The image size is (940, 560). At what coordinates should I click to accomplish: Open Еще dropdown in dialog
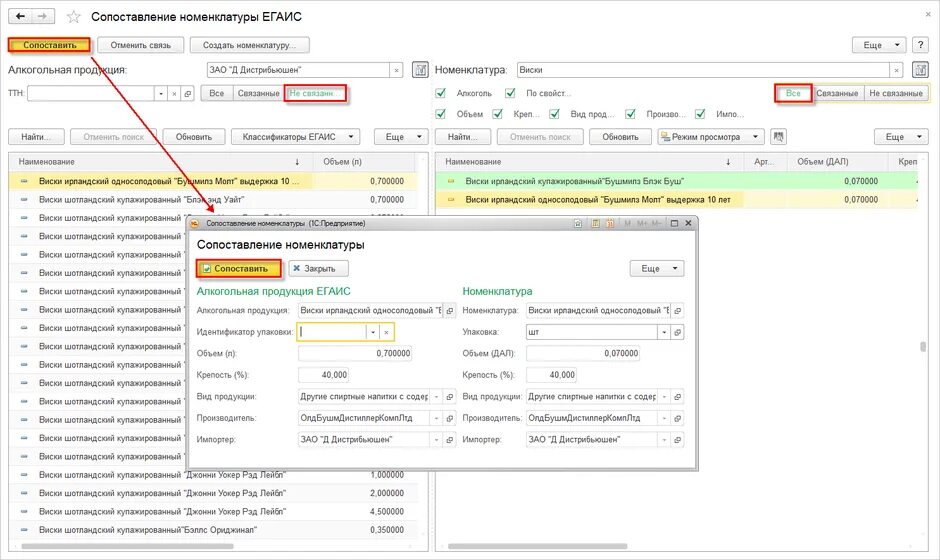pos(656,269)
